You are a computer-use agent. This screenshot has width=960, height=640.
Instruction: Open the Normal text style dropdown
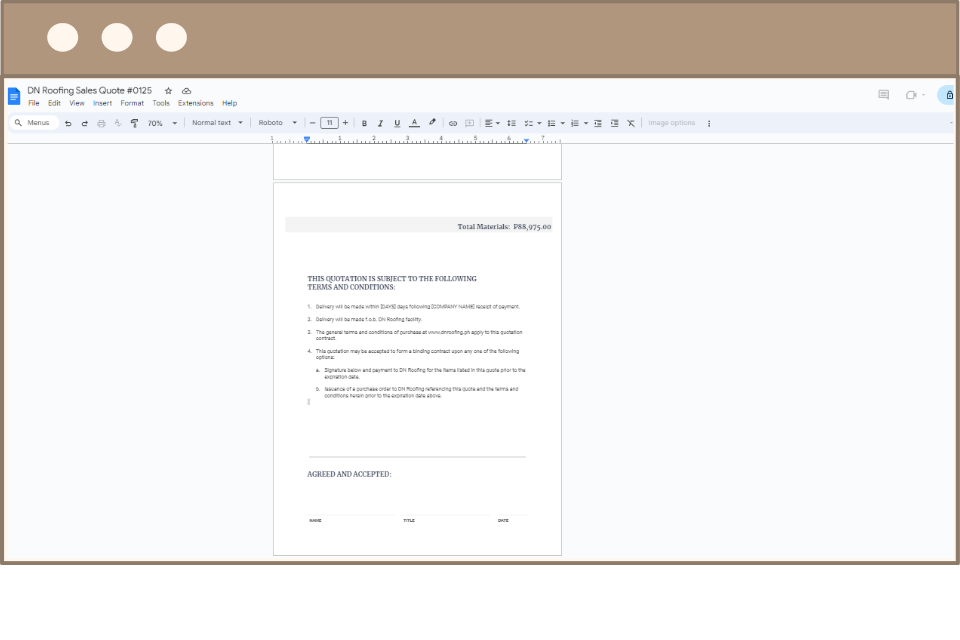217,122
